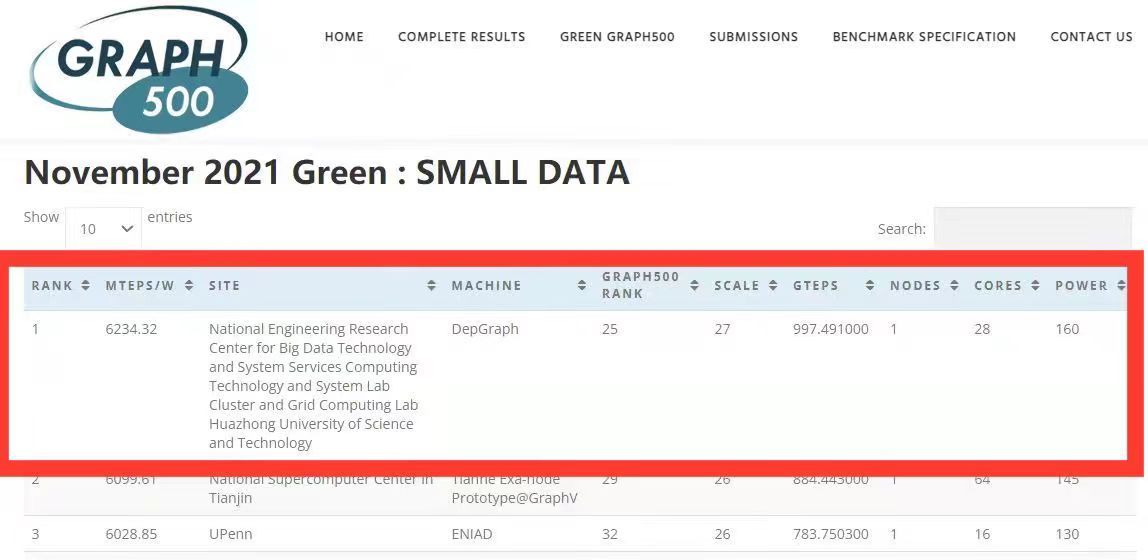Sort by Graph500 Rank column arrows
The width and height of the screenshot is (1148, 560).
click(694, 286)
